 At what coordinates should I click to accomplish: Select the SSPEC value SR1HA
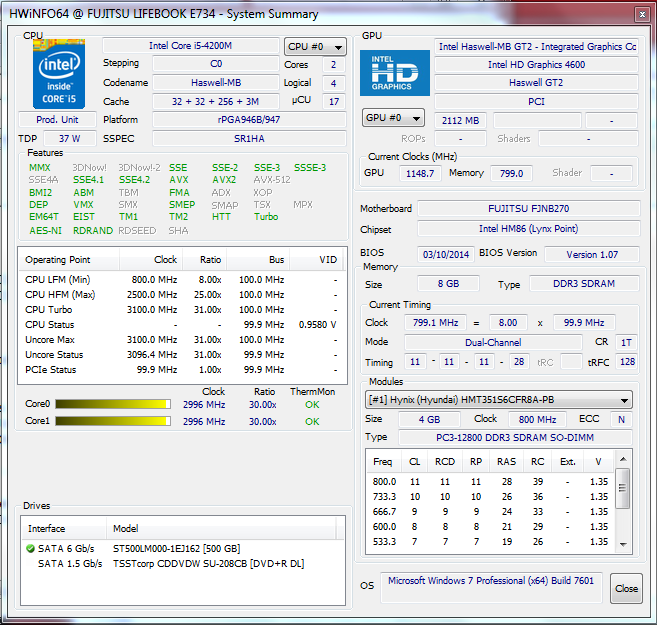(249, 139)
